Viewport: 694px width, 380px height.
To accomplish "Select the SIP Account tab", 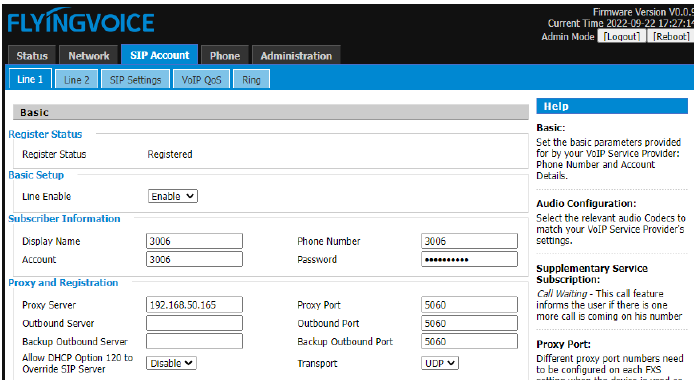I will pyautogui.click(x=159, y=55).
